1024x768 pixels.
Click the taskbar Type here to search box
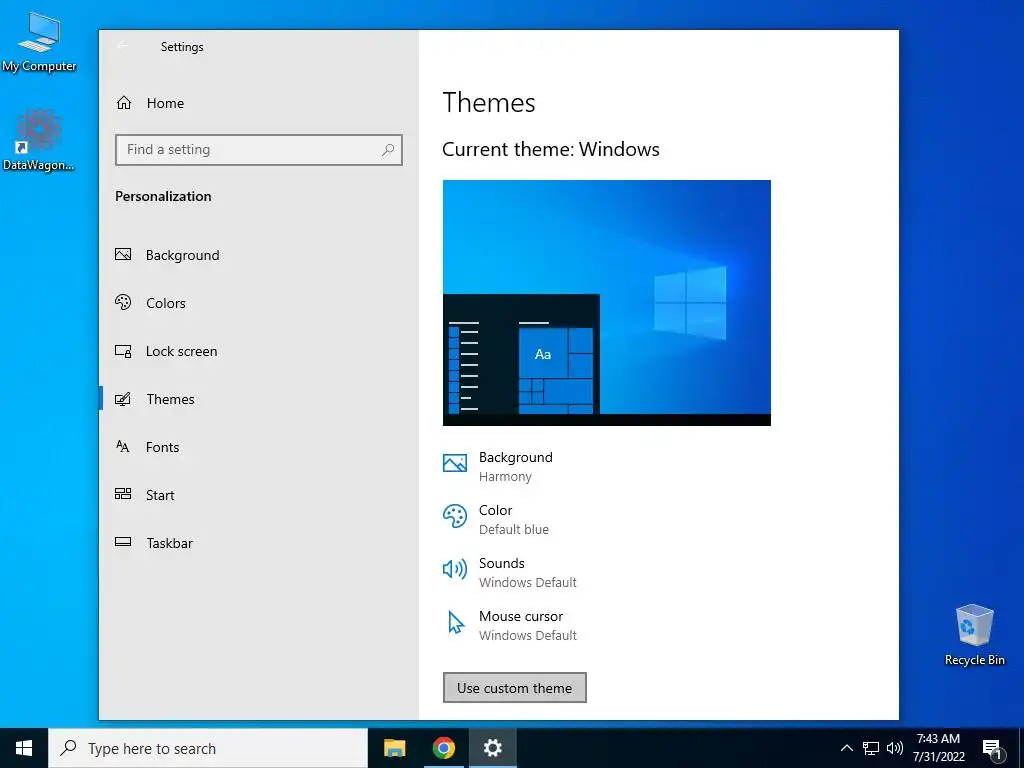click(x=208, y=748)
